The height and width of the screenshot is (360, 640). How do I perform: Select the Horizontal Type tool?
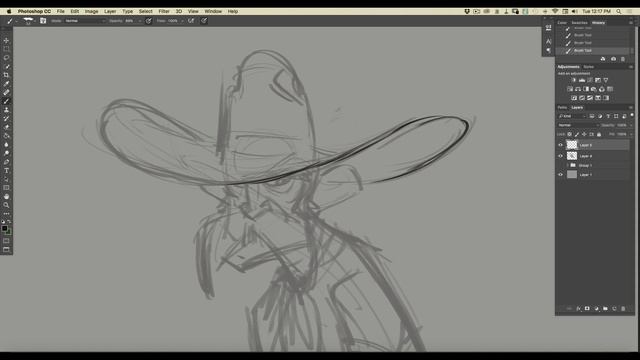pyautogui.click(x=6, y=171)
